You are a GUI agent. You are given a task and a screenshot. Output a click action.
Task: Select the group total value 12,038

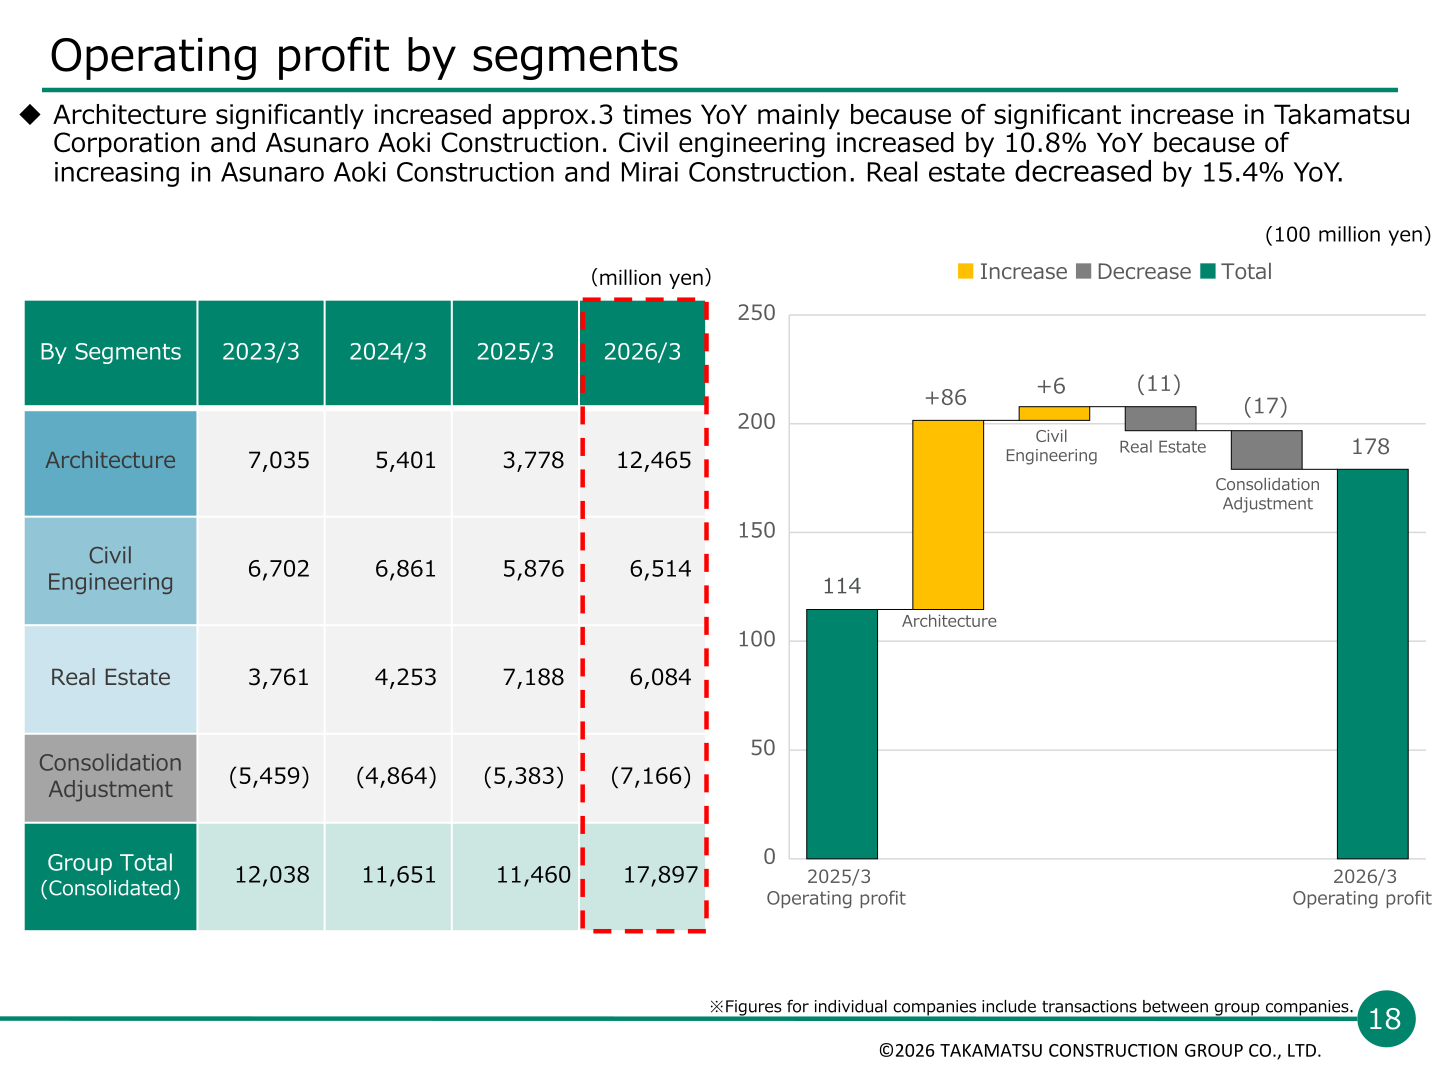click(261, 876)
